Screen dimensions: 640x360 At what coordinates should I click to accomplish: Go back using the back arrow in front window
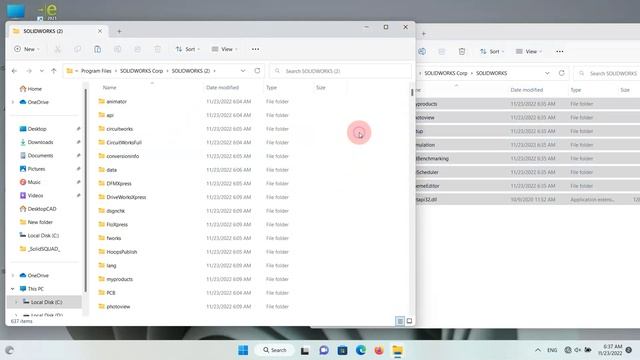pyautogui.click(x=15, y=71)
